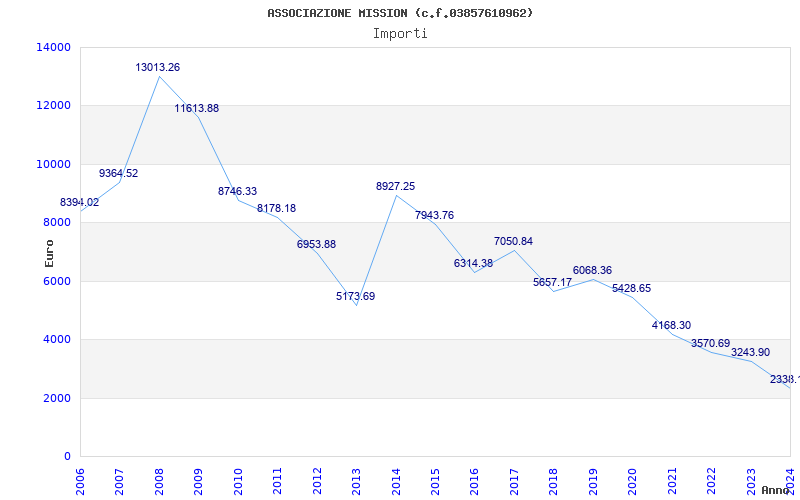
Task: Click x-axis year 2012
Action: pos(317,481)
